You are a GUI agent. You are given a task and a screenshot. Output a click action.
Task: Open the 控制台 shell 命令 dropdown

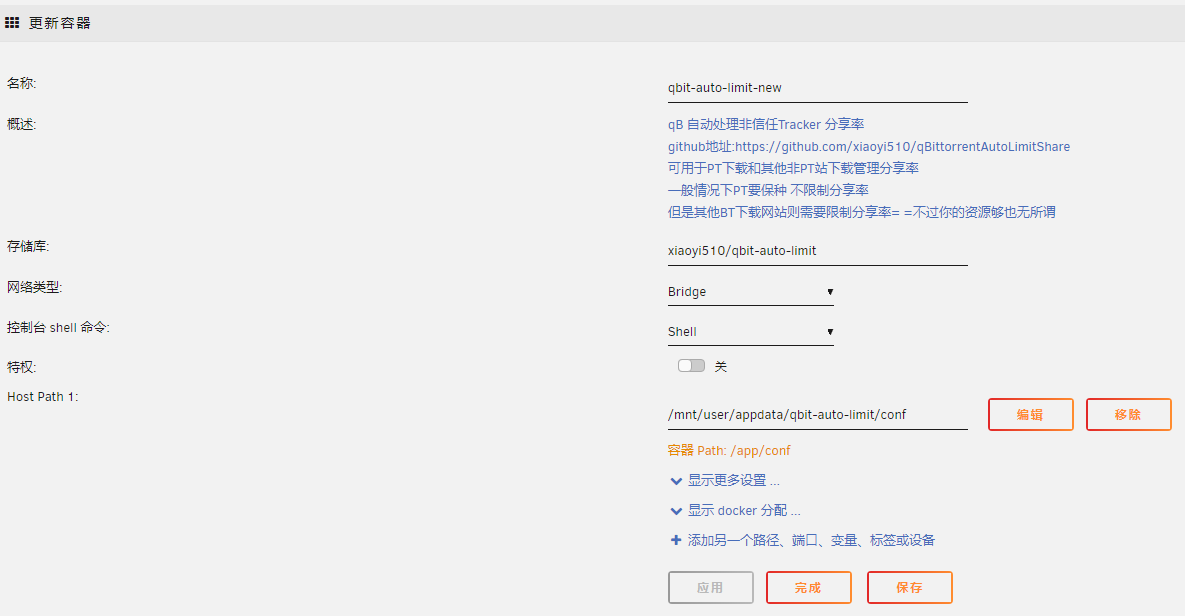tap(750, 331)
